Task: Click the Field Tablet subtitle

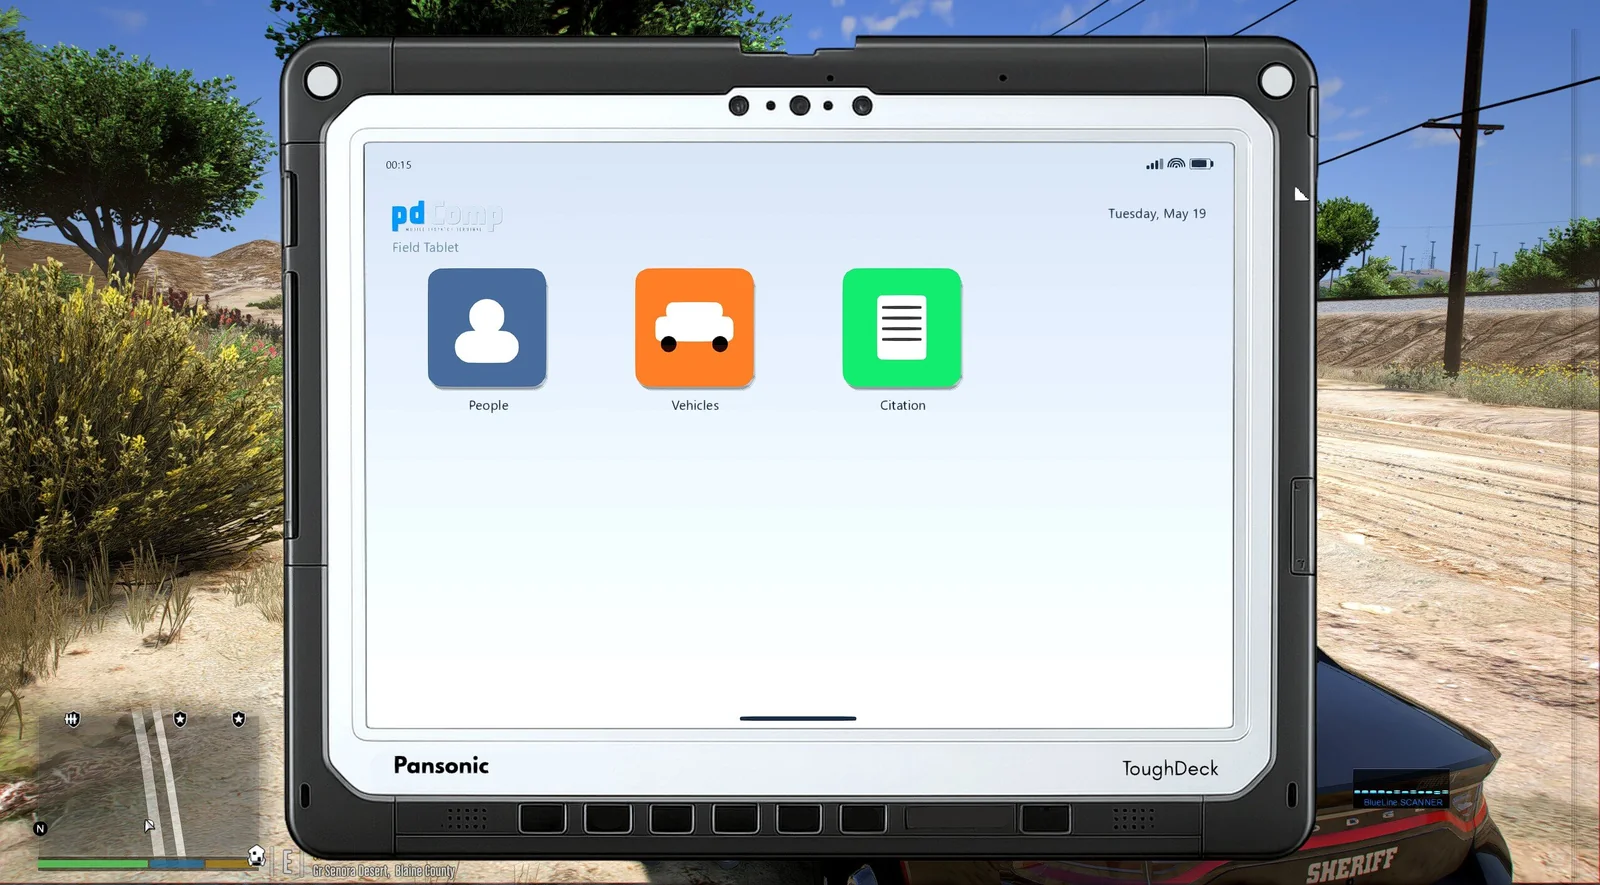Action: click(x=425, y=247)
